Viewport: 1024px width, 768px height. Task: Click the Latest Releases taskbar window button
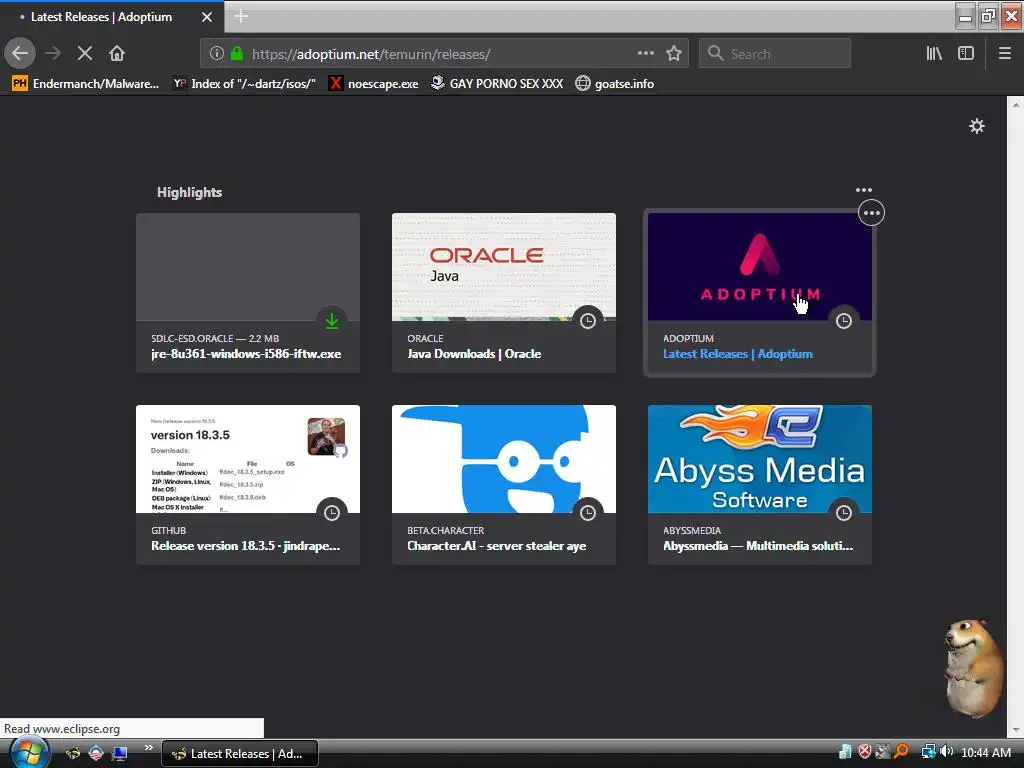239,754
